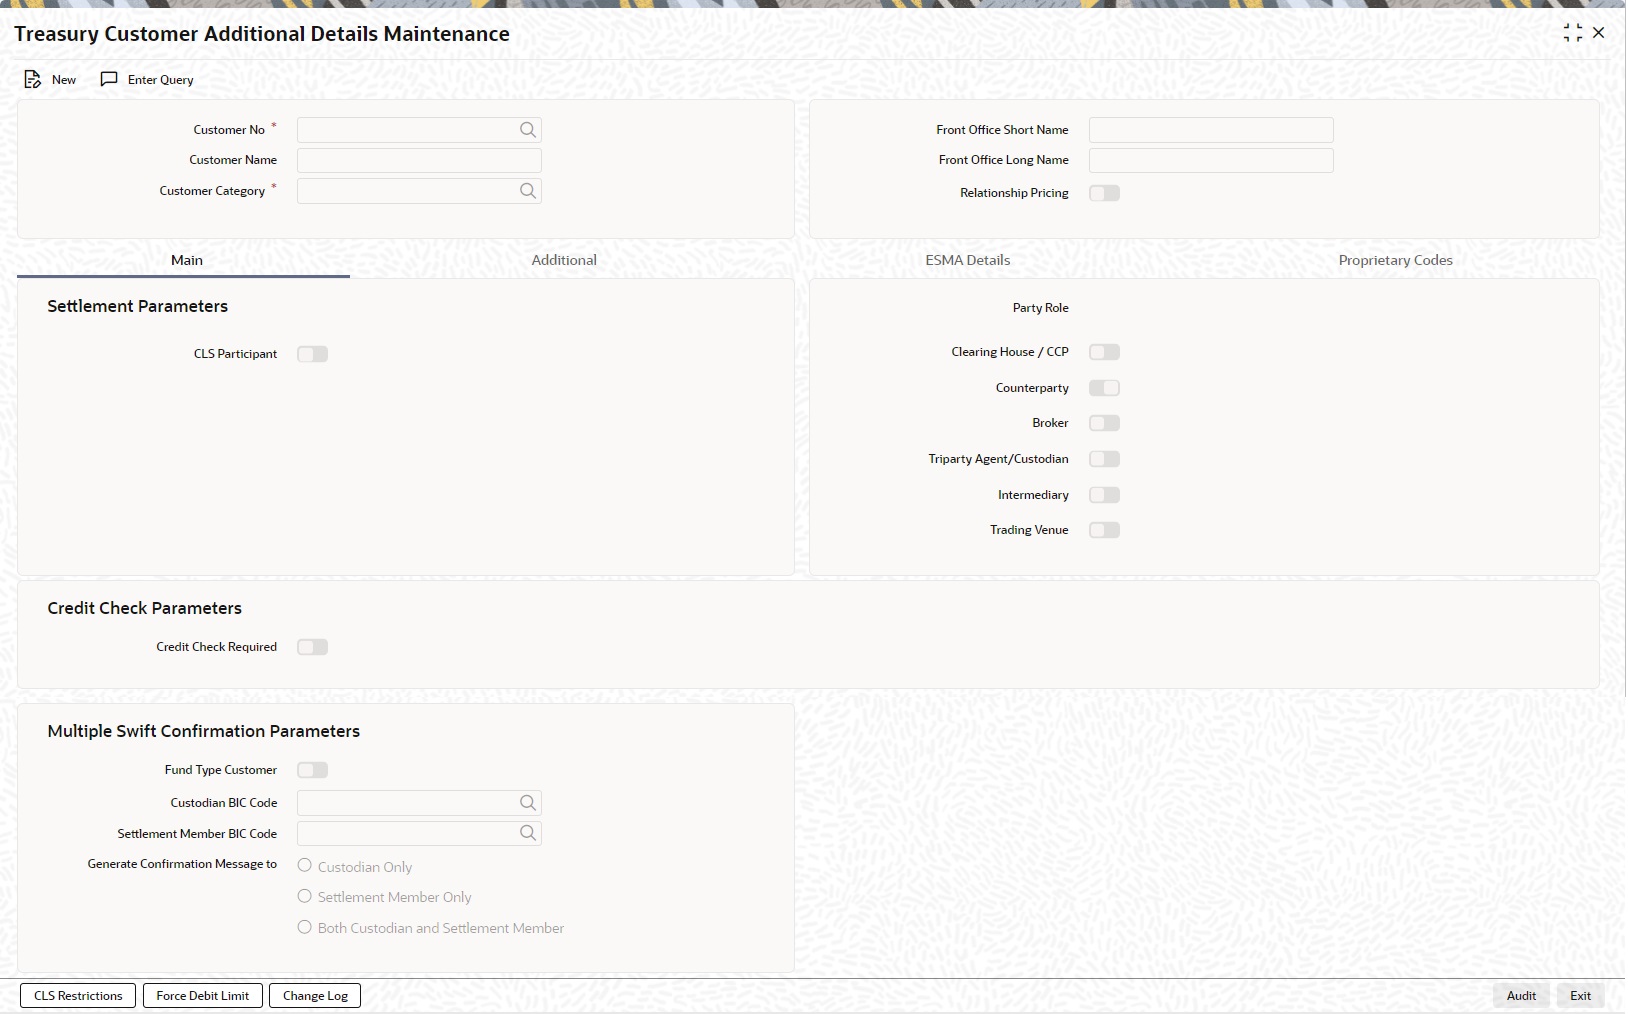
Task: Enable the Trading Venue switch
Action: [1104, 530]
